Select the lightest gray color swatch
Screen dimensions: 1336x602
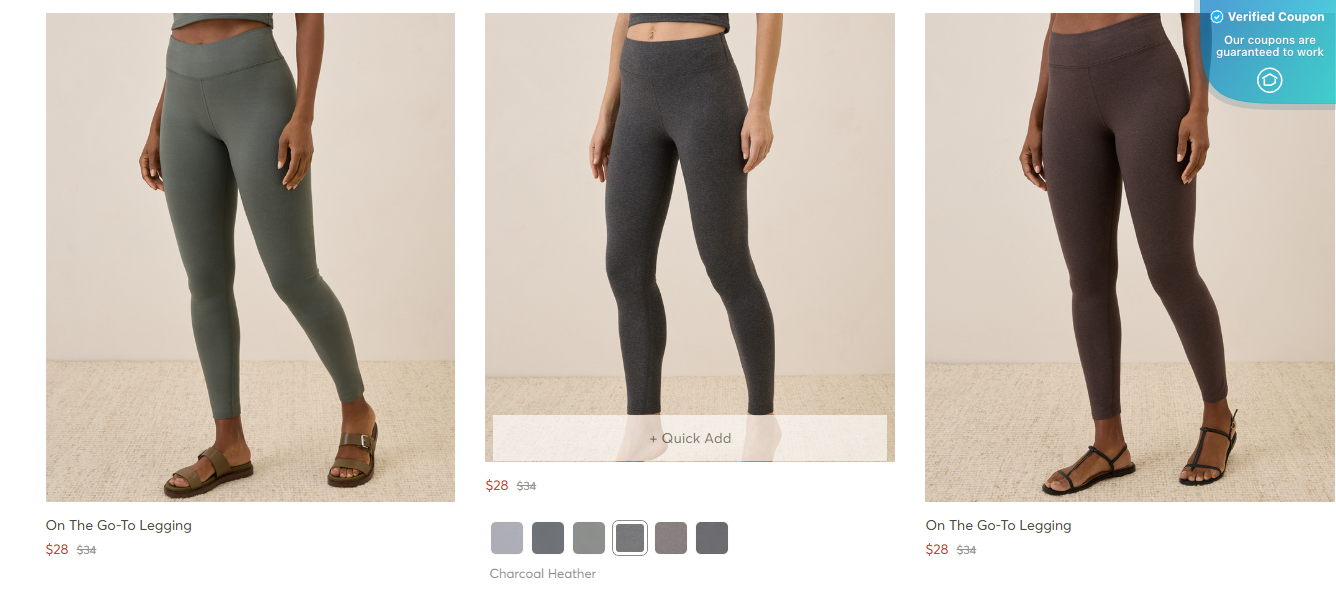[507, 537]
